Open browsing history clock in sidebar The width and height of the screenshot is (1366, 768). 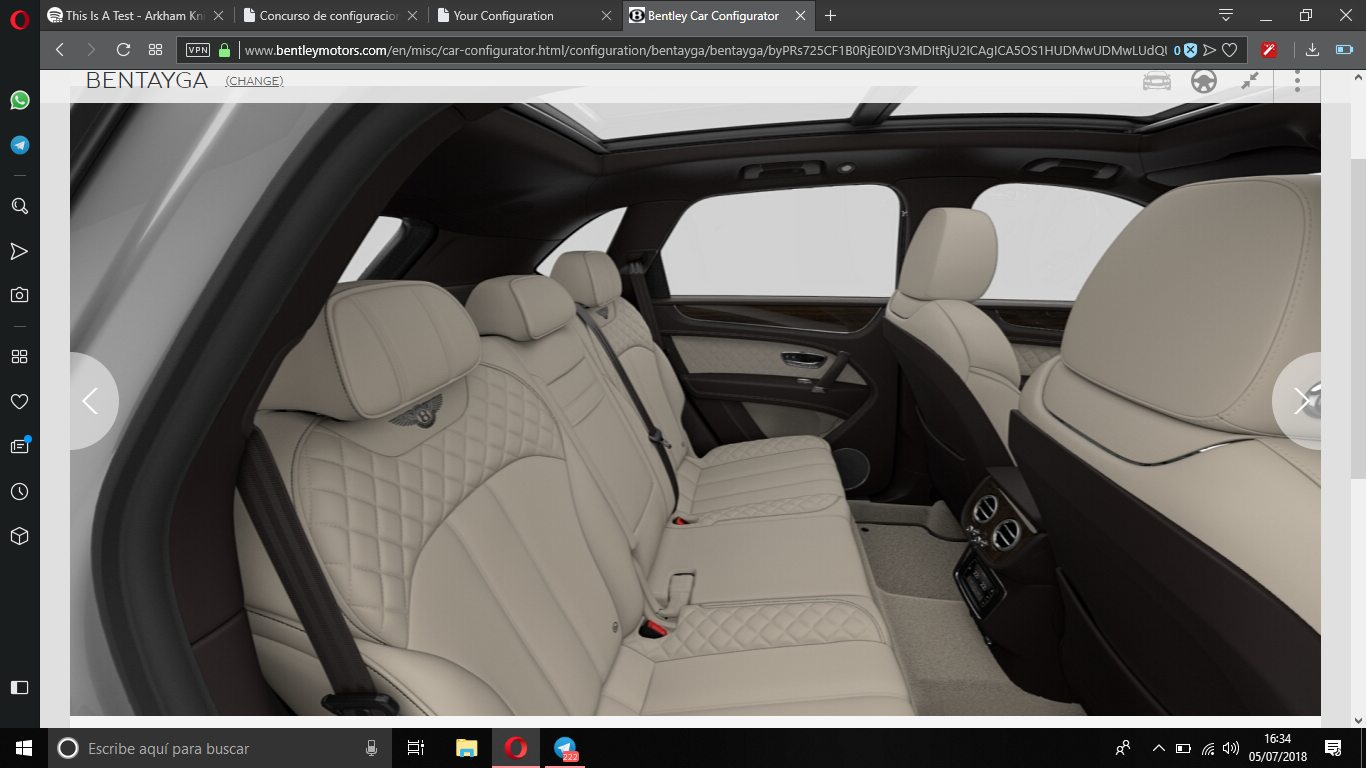(x=19, y=491)
